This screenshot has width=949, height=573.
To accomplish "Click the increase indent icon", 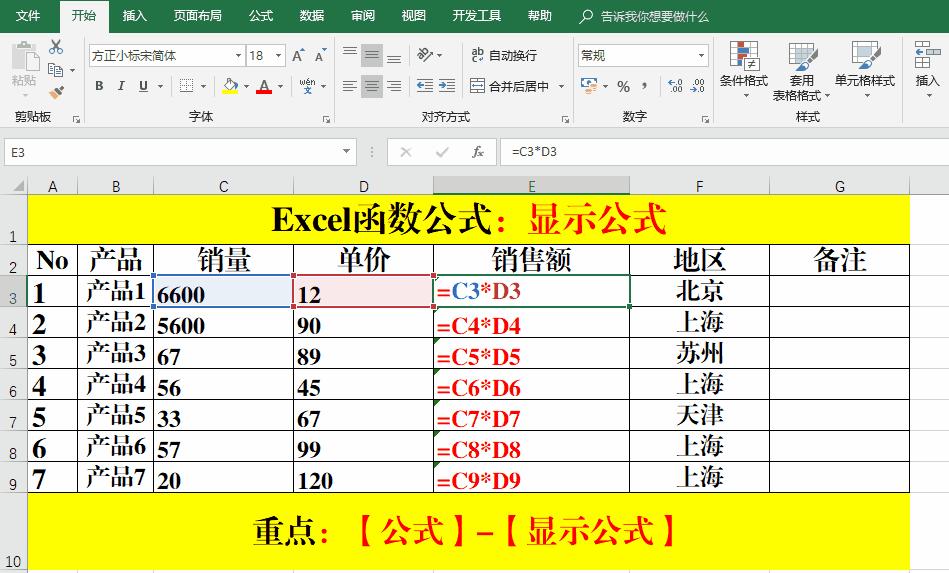I will pos(447,86).
